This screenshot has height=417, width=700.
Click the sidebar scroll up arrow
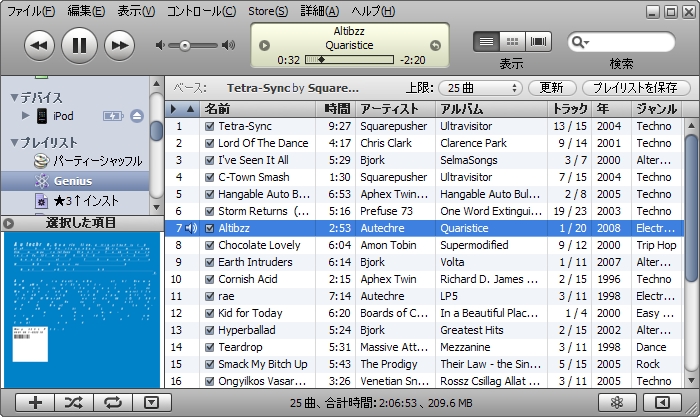click(x=156, y=83)
